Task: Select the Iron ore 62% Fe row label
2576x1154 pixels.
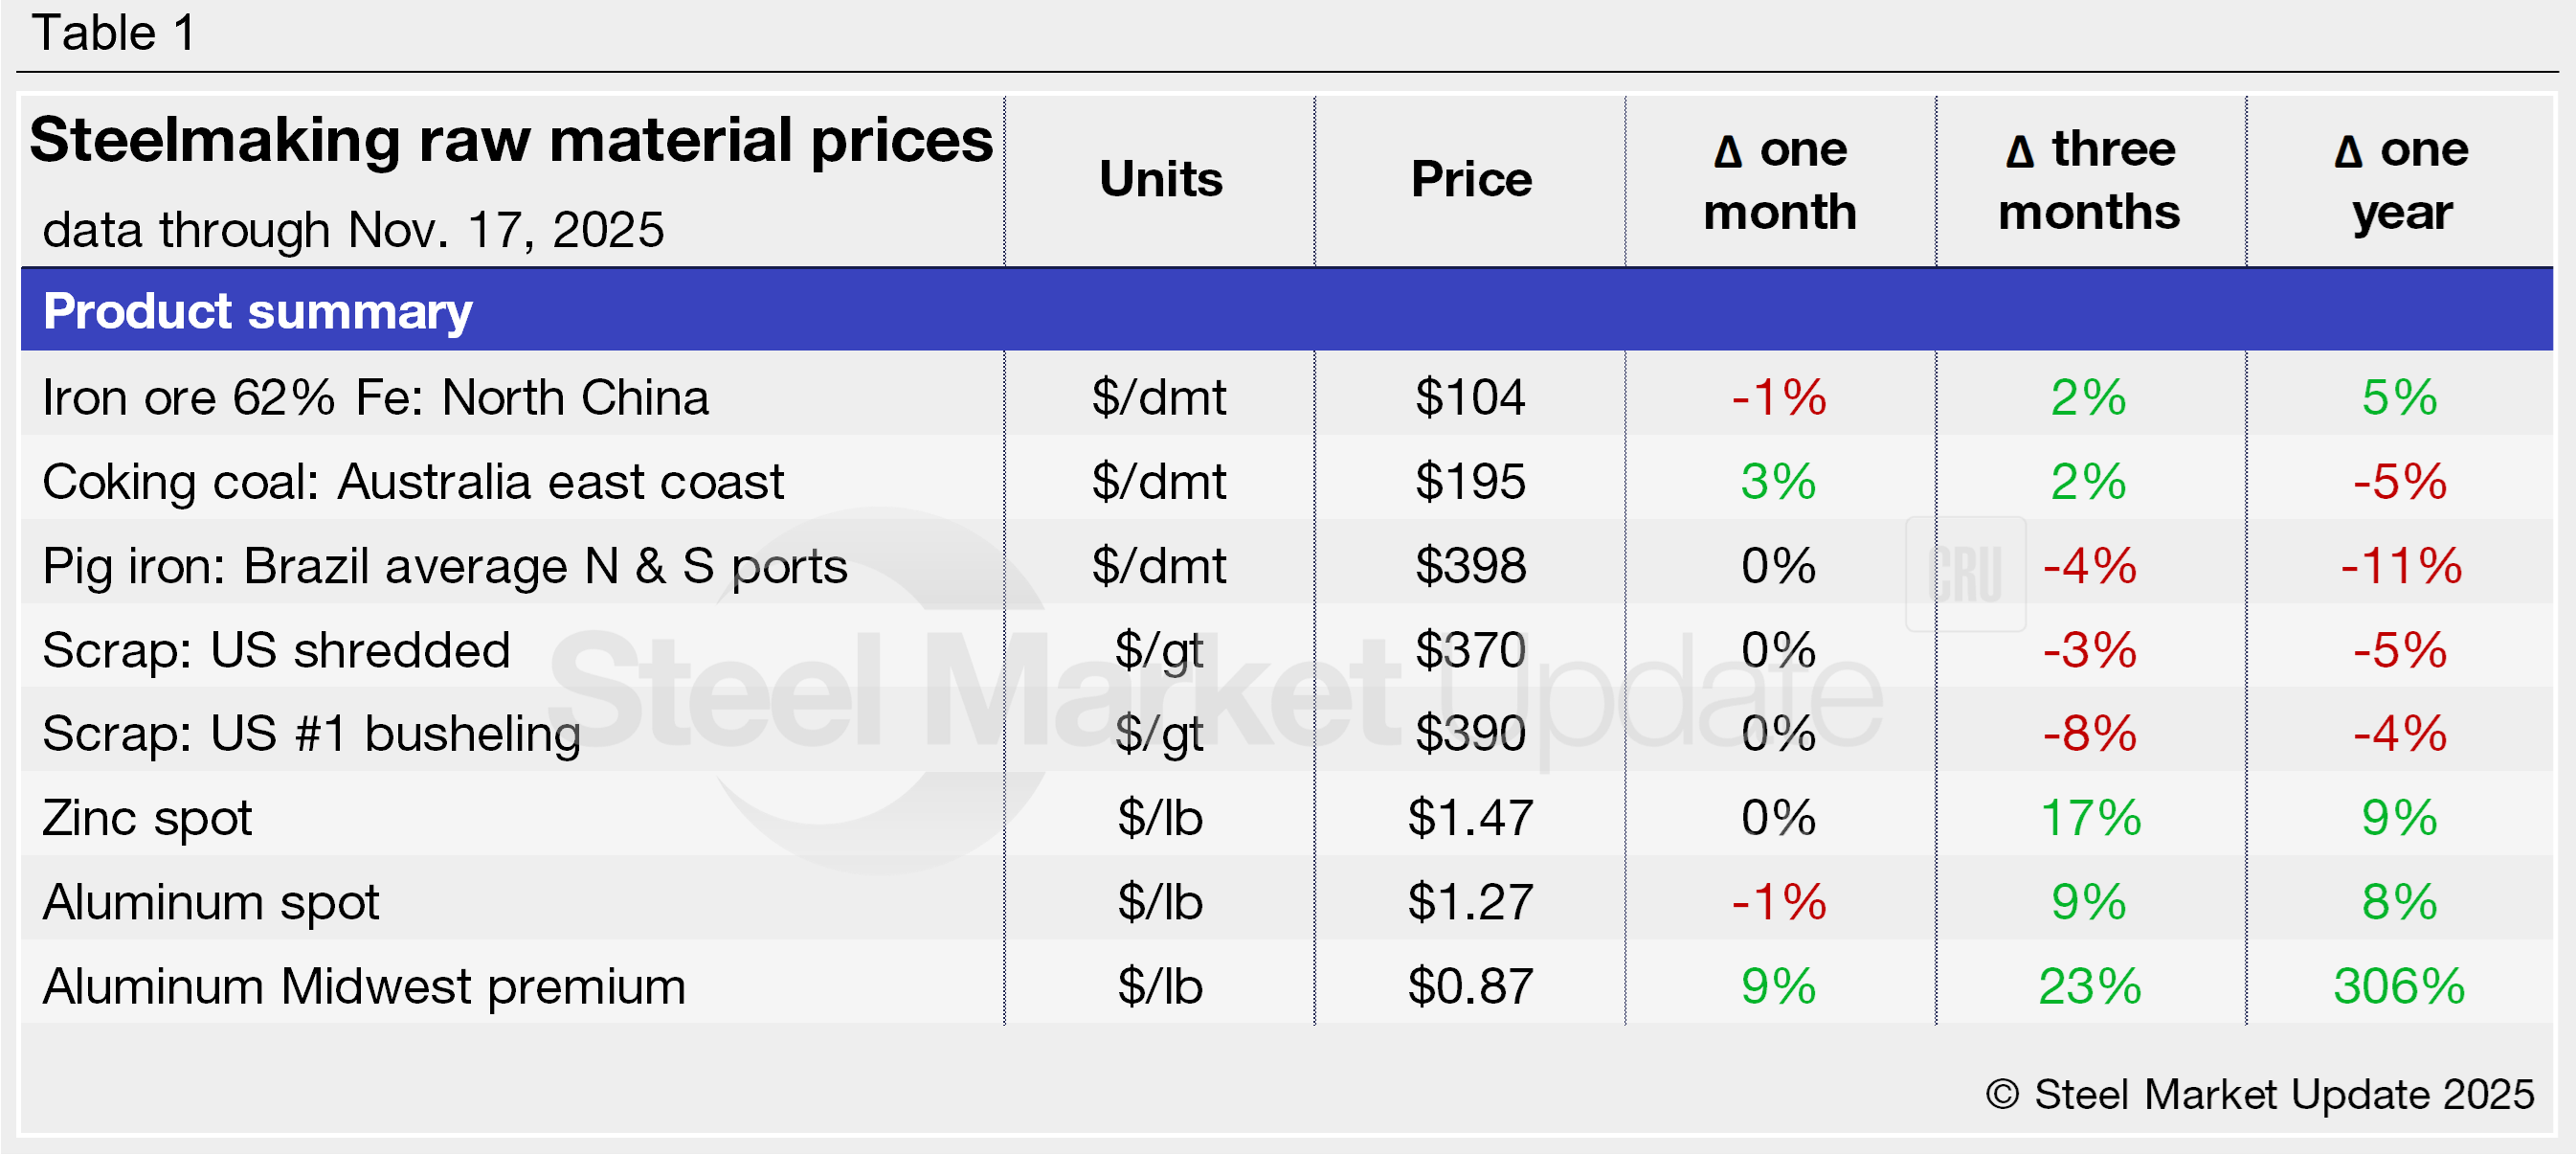Action: [x=375, y=398]
